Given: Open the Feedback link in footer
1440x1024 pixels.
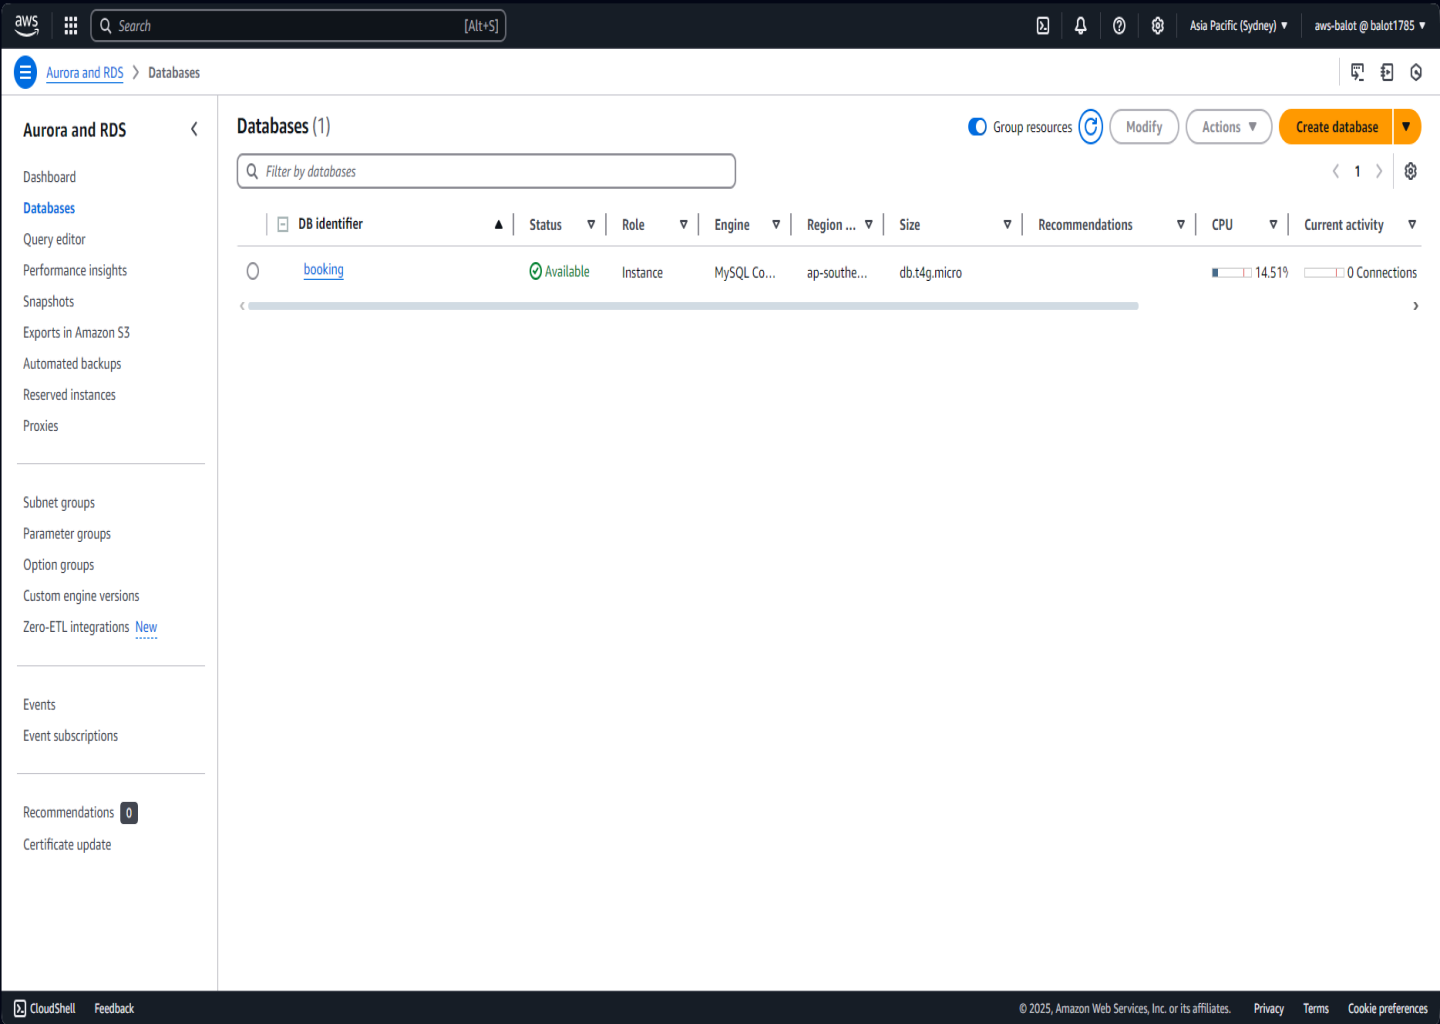Looking at the screenshot, I should pyautogui.click(x=114, y=1008).
